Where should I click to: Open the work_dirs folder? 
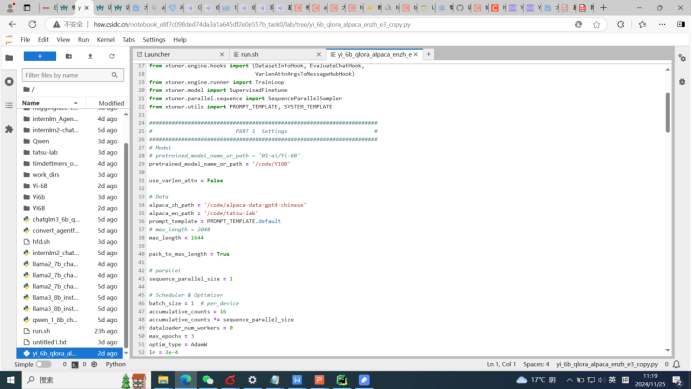tap(46, 175)
